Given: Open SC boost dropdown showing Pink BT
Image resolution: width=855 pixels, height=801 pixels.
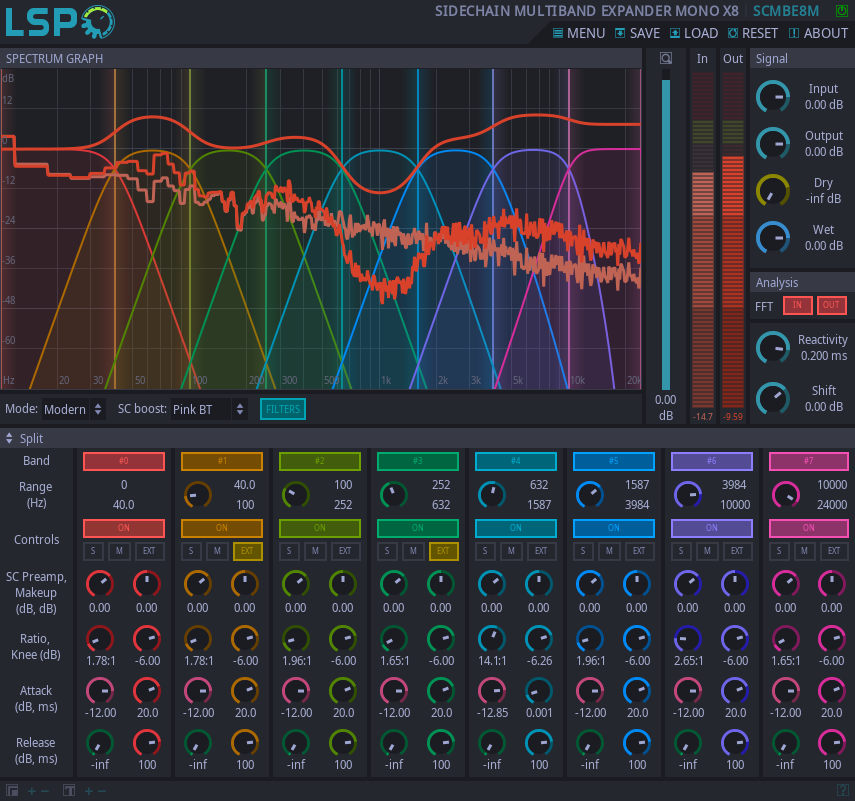Looking at the screenshot, I should [209, 409].
